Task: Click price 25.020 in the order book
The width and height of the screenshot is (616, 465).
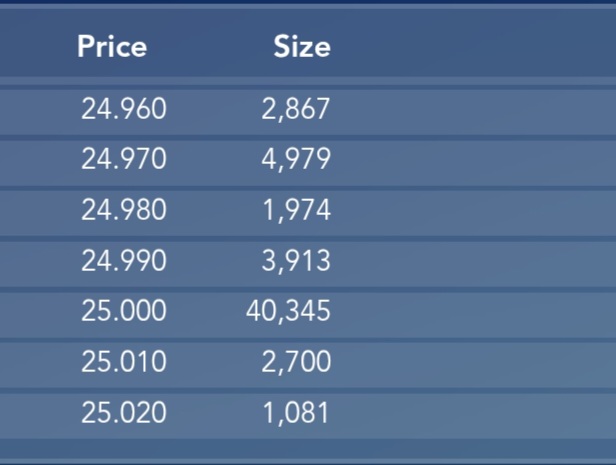Action: pyautogui.click(x=124, y=413)
